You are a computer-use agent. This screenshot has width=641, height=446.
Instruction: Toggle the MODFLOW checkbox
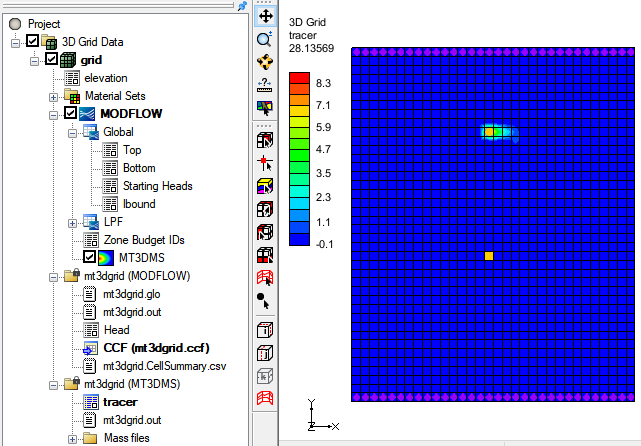tap(70, 112)
